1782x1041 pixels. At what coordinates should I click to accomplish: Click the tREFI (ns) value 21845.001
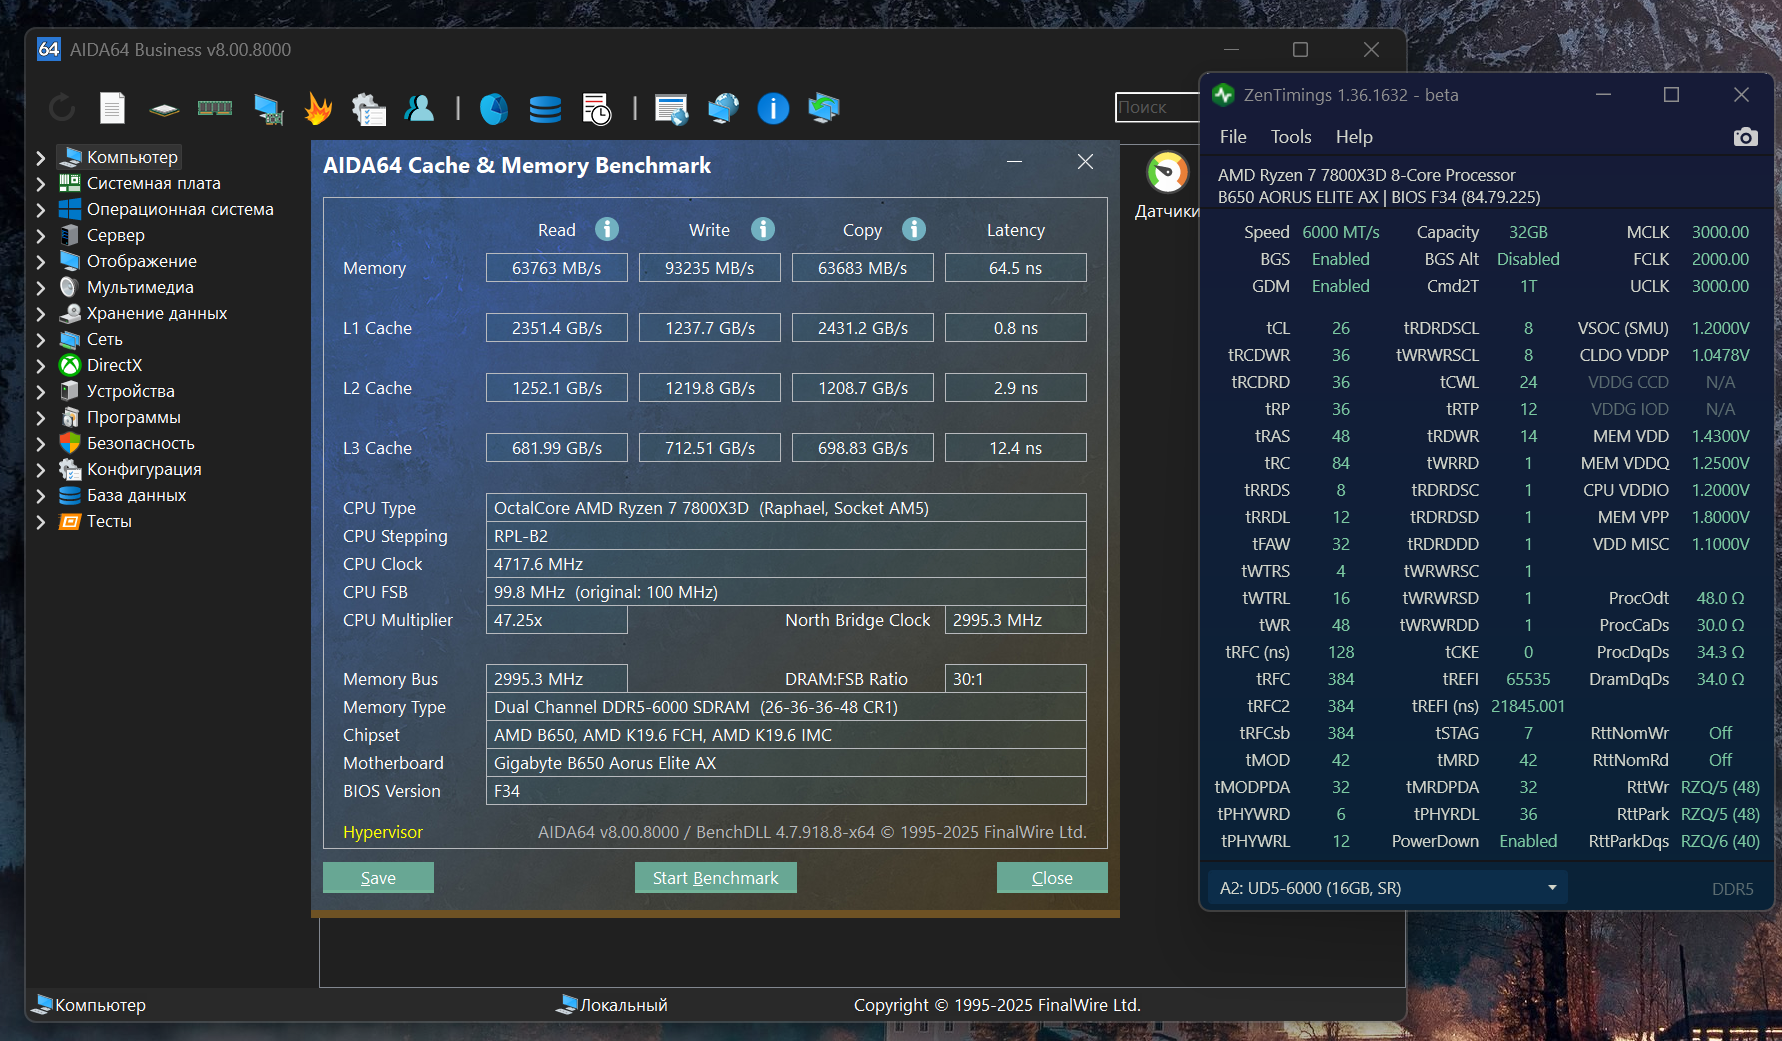[1528, 706]
